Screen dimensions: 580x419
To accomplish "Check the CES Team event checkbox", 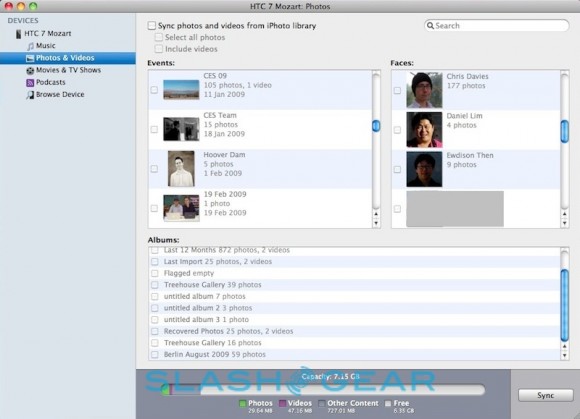I will [x=154, y=129].
